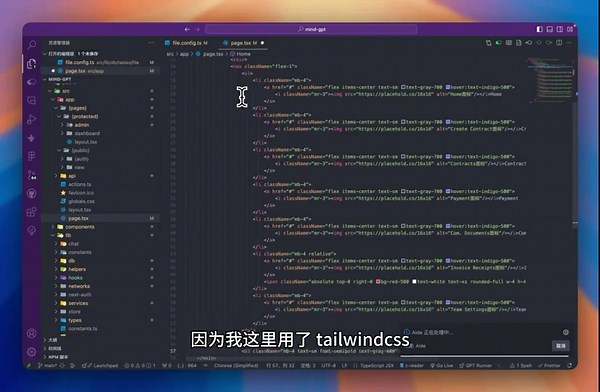Open the Extensions view in the activity bar
The height and width of the screenshot is (392, 600).
tap(32, 212)
